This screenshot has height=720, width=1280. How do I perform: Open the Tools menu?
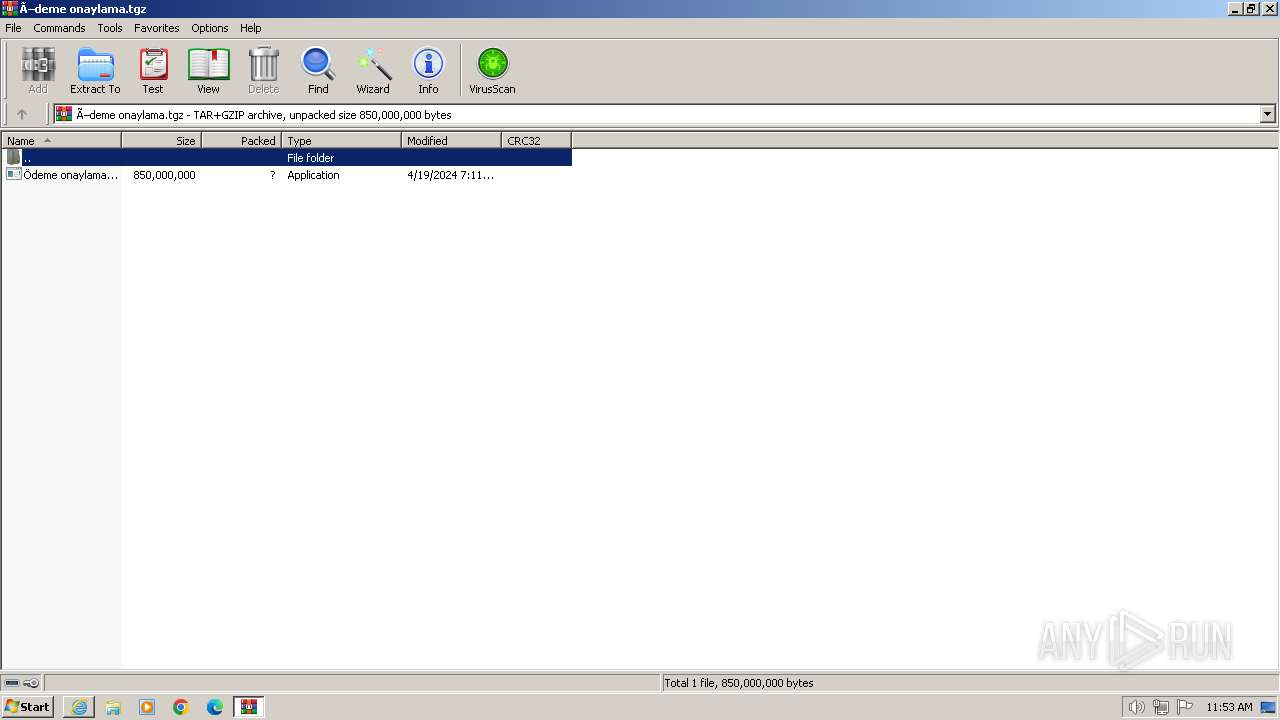pos(110,28)
